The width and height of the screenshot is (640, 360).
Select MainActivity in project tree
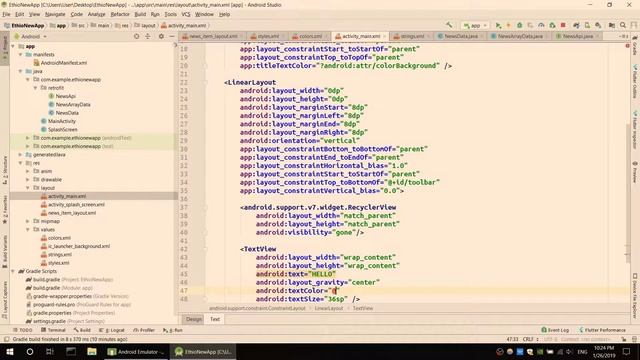pos(62,121)
